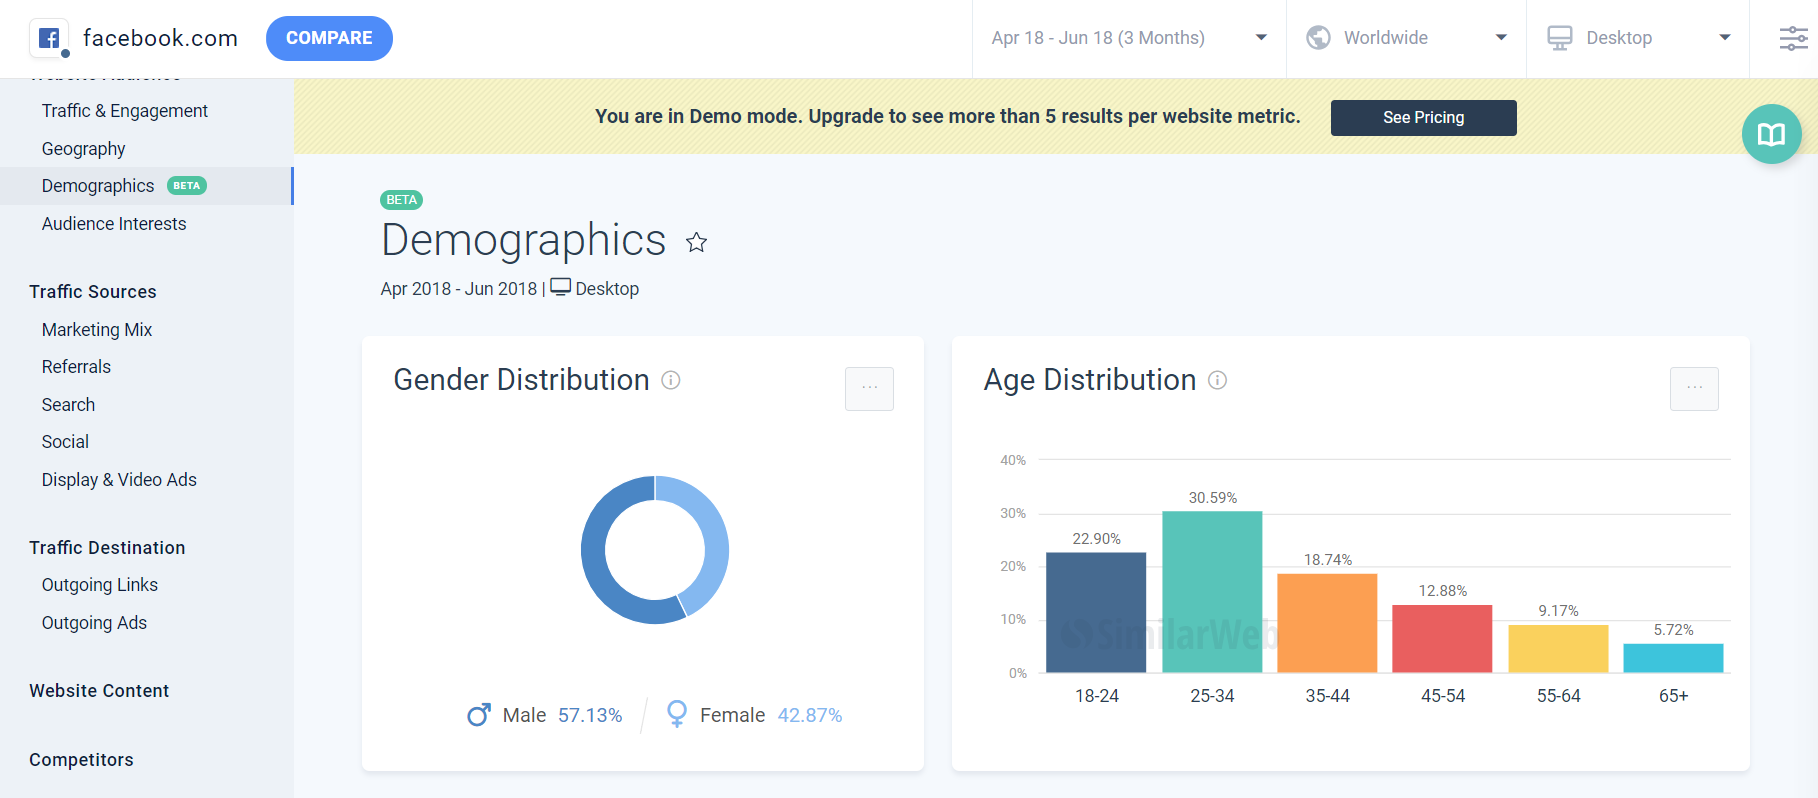This screenshot has width=1818, height=798.
Task: Click the BETA badge above Demographics title
Action: [x=401, y=200]
